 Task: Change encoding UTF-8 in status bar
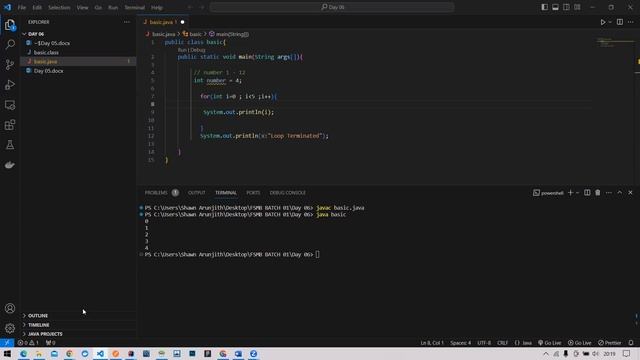tap(484, 343)
